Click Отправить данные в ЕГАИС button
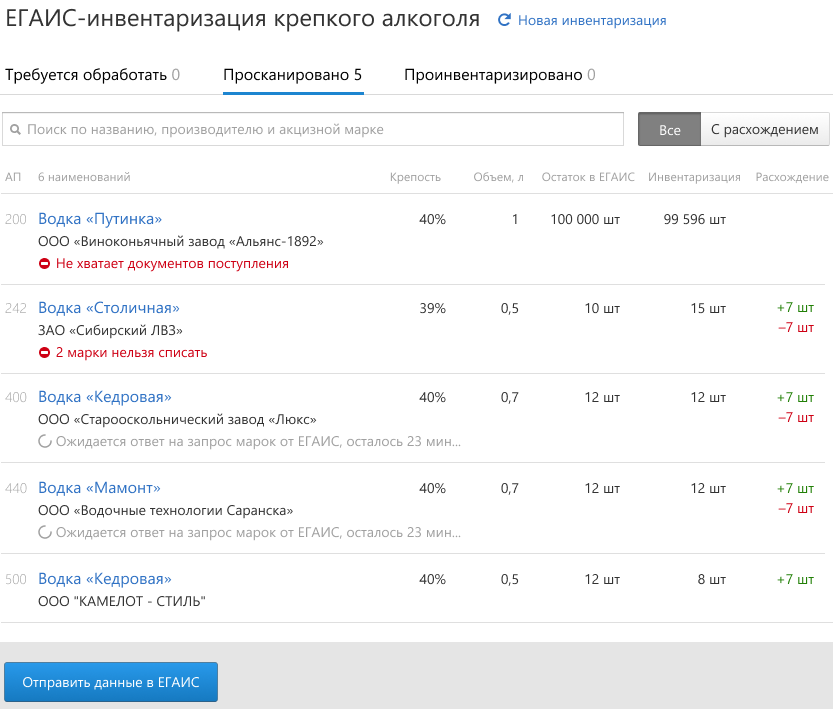Image resolution: width=833 pixels, height=709 pixels. (111, 682)
